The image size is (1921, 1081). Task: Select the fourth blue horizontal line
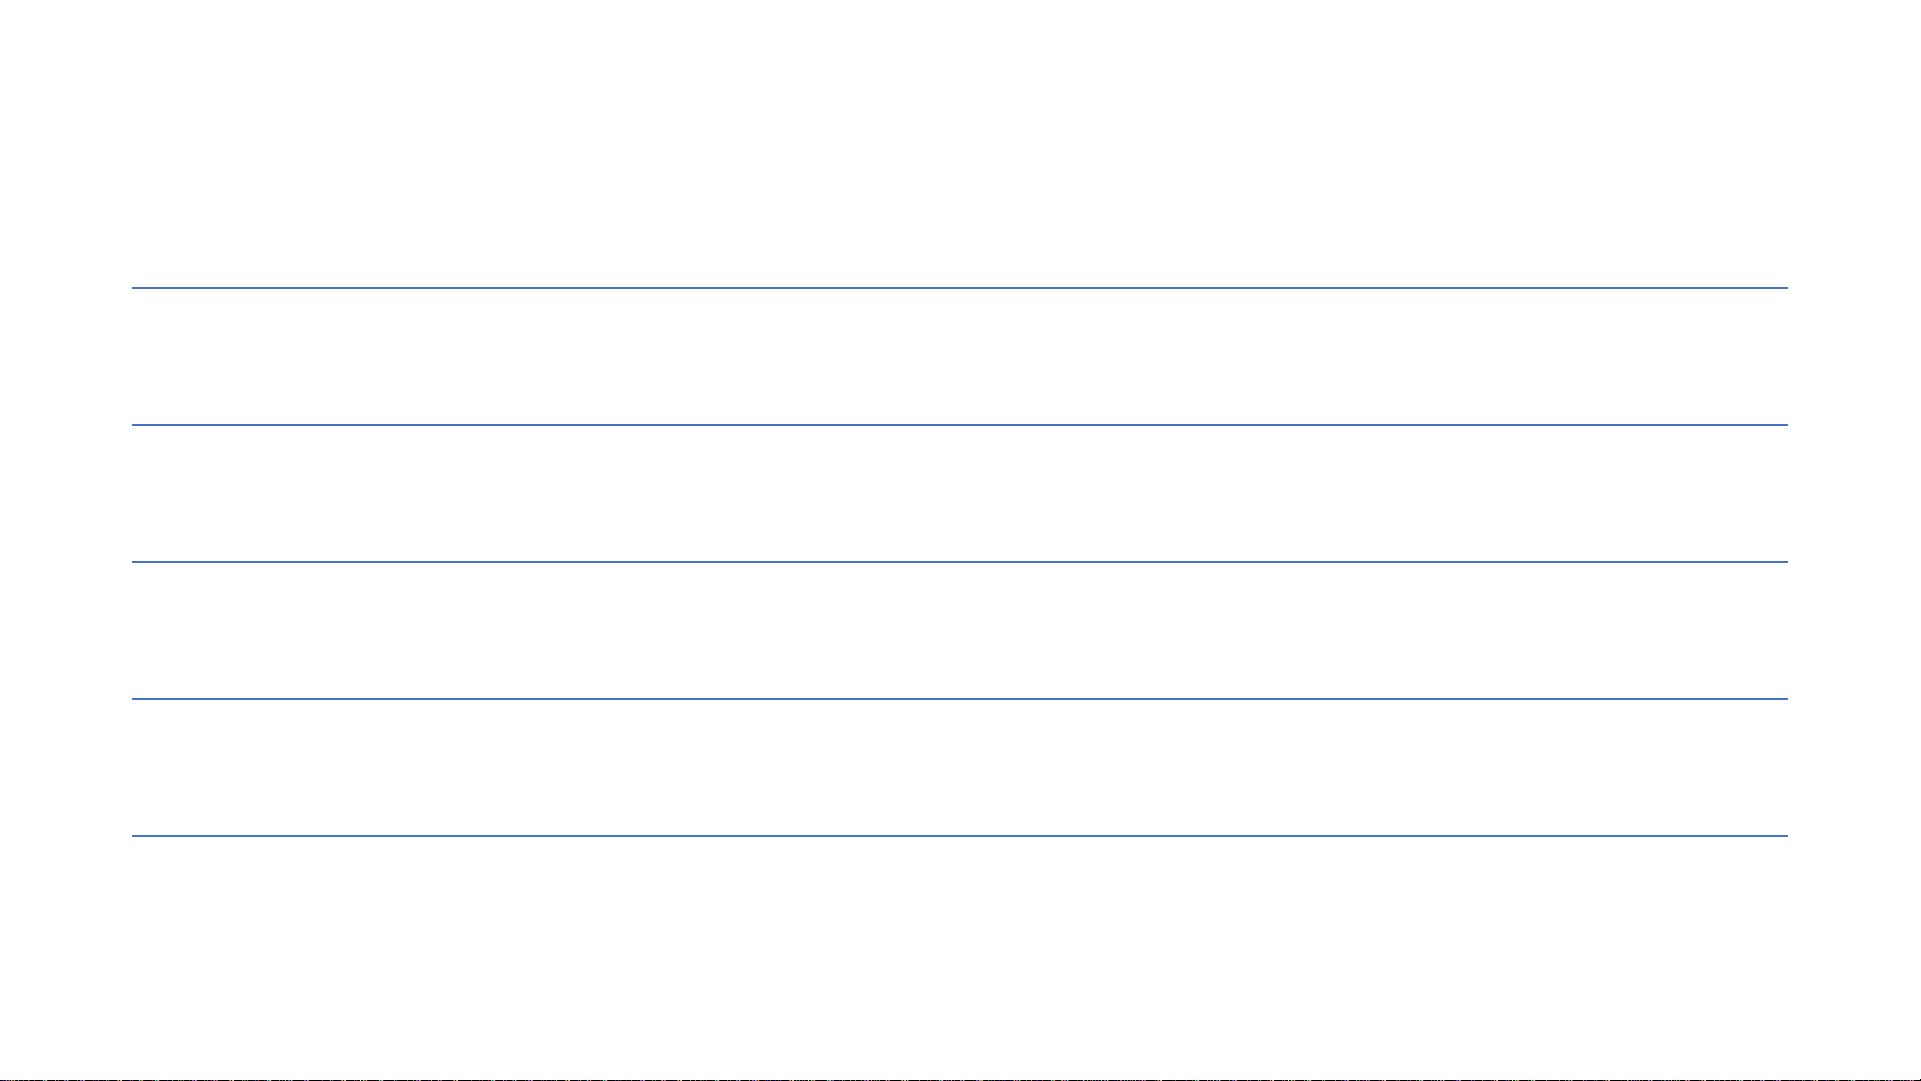tap(960, 699)
